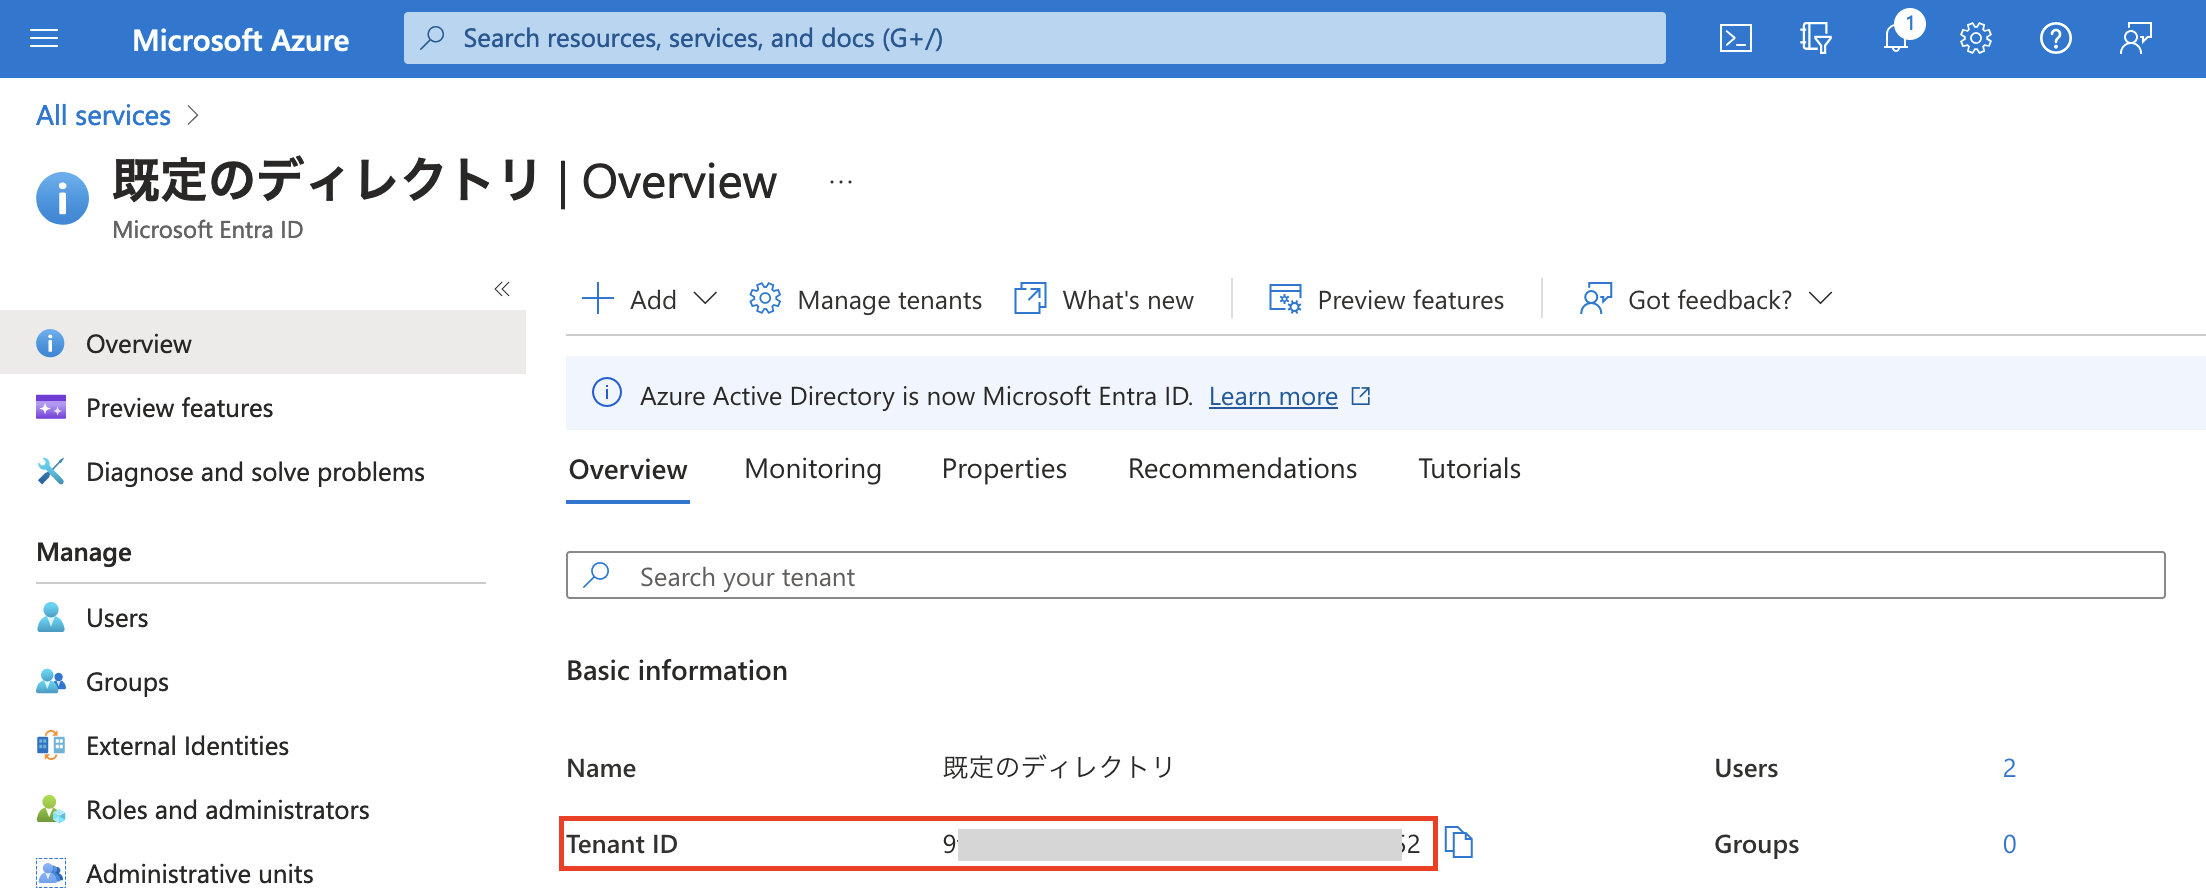Image resolution: width=2206 pixels, height=896 pixels.
Task: Focus the Search resources, services, and docs box
Action: tap(1034, 38)
